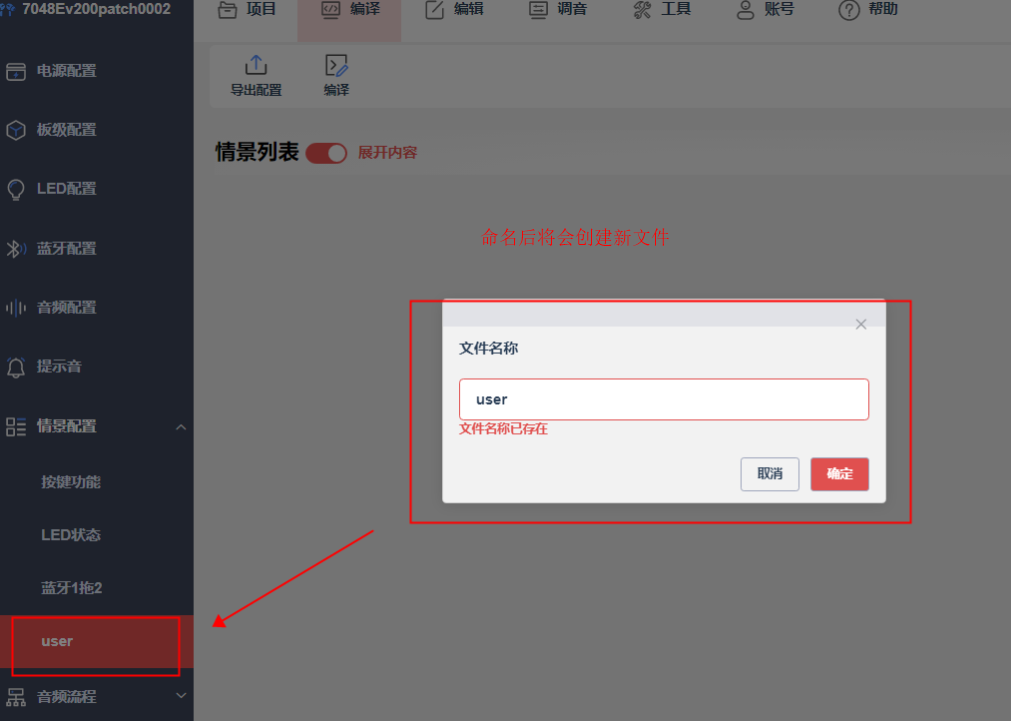Click the 编译 compile icon in toolbar
The image size is (1011, 721).
(336, 65)
